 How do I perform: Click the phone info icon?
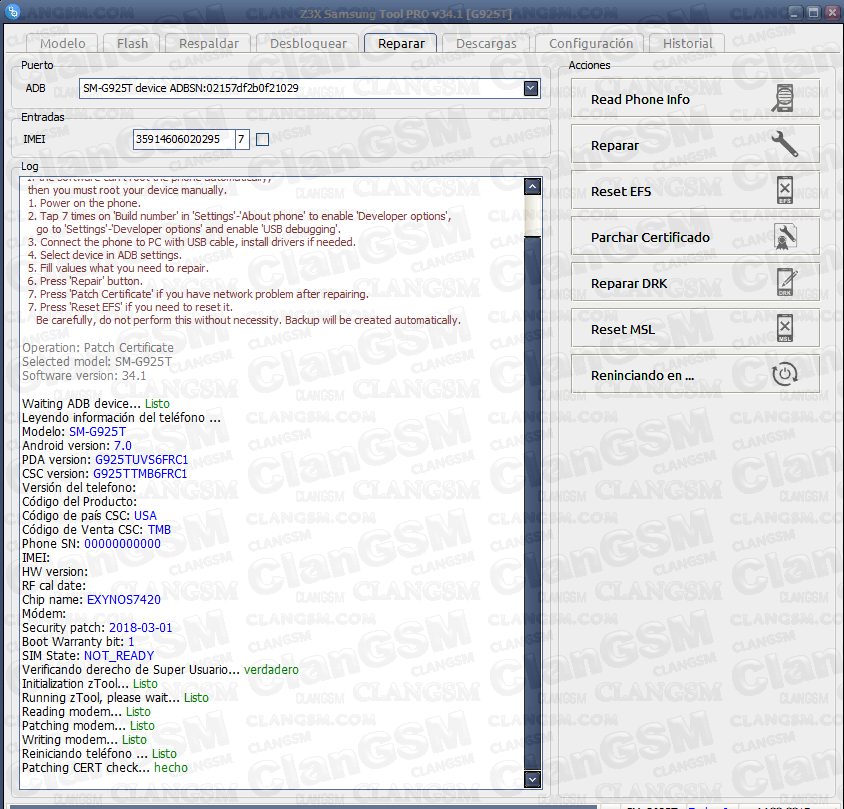coord(784,99)
